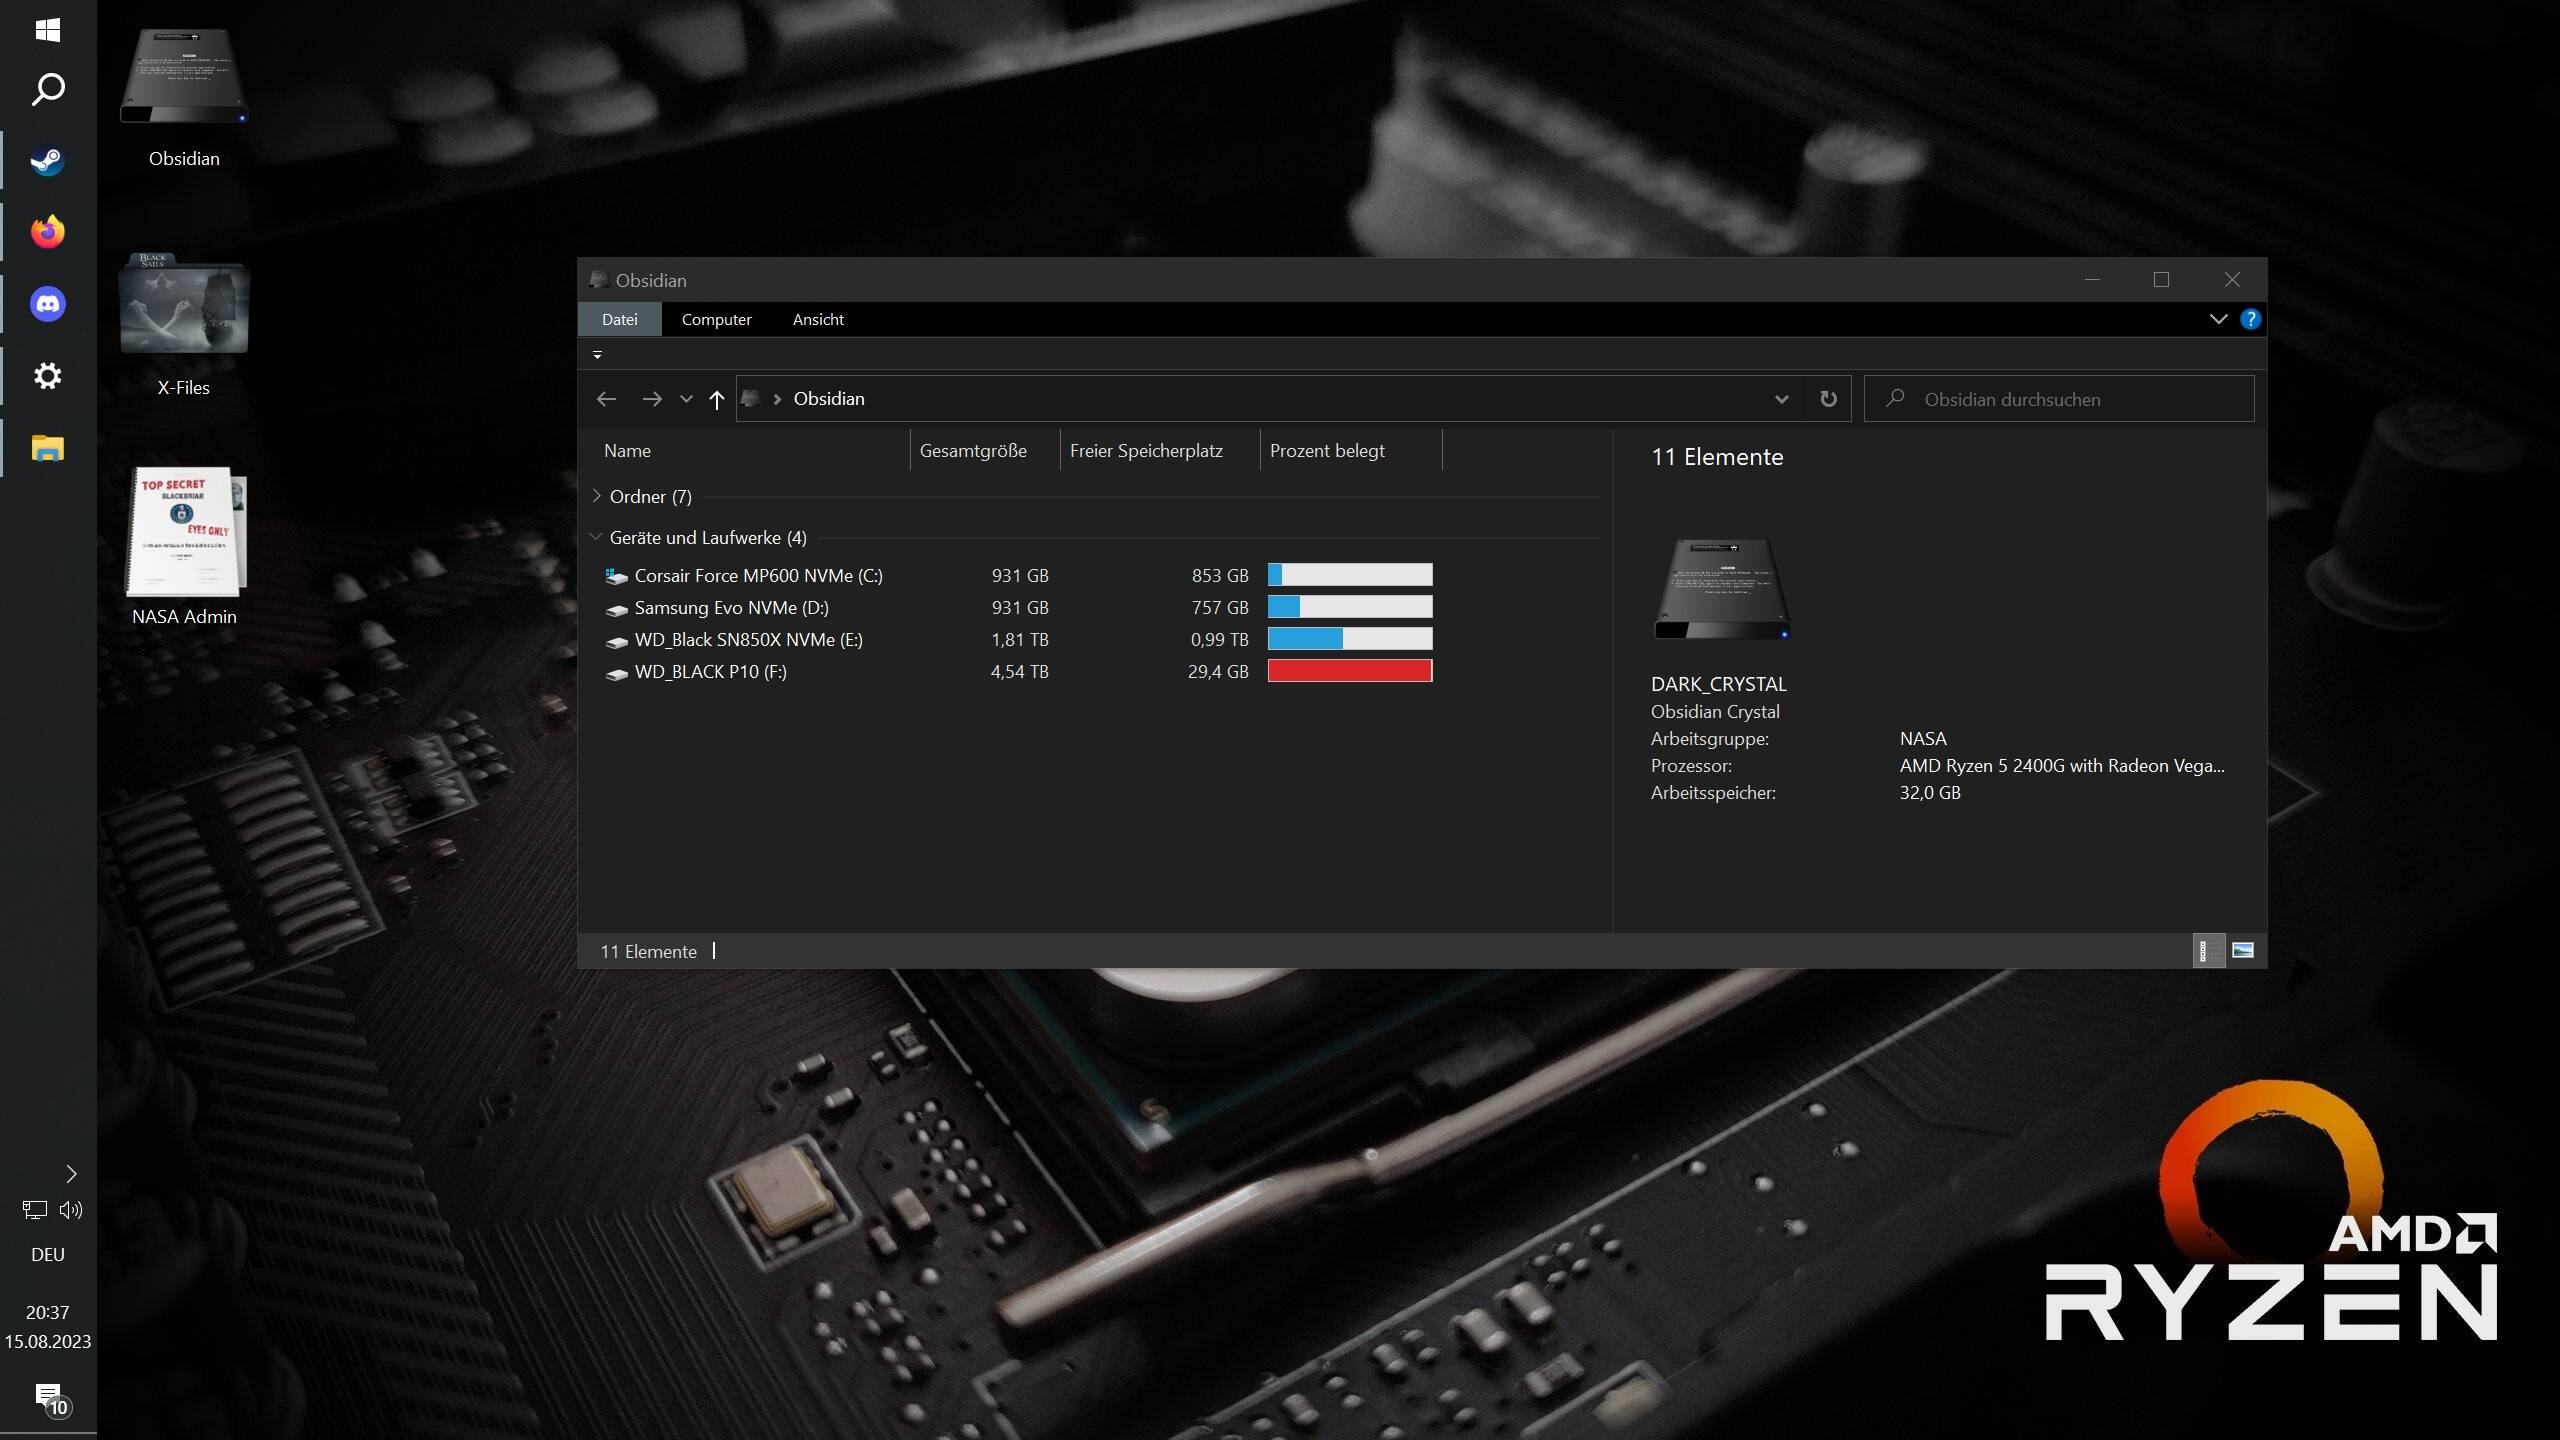The height and width of the screenshot is (1440, 2560).
Task: Switch to details view layout
Action: [x=2207, y=950]
